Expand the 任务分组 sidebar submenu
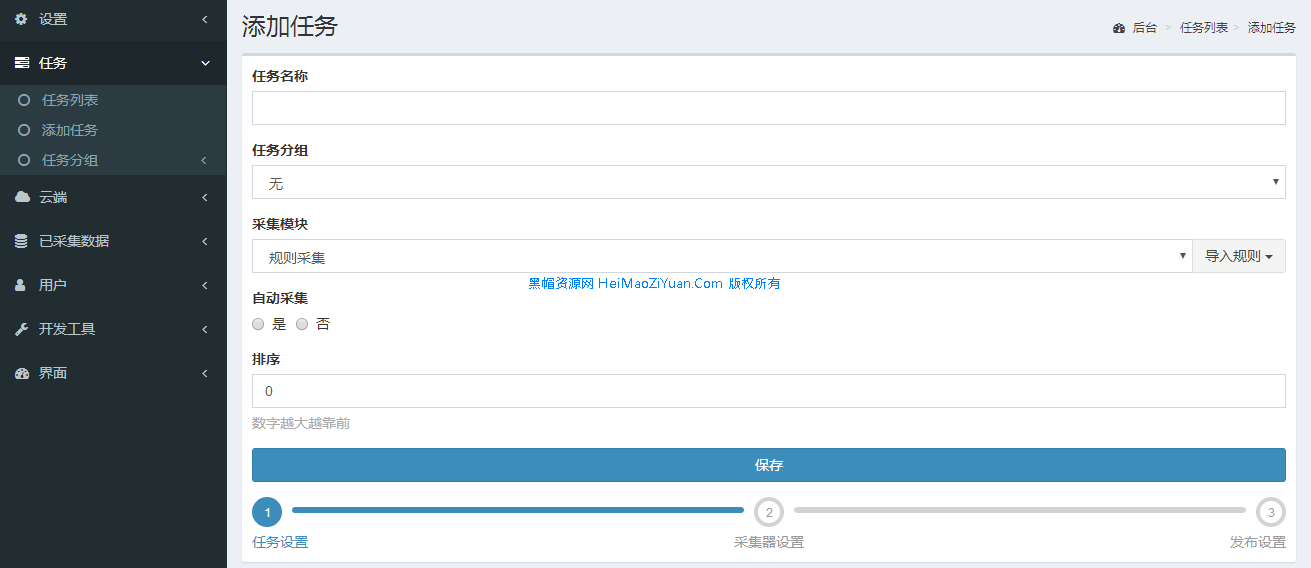The image size is (1311, 568). click(x=70, y=160)
